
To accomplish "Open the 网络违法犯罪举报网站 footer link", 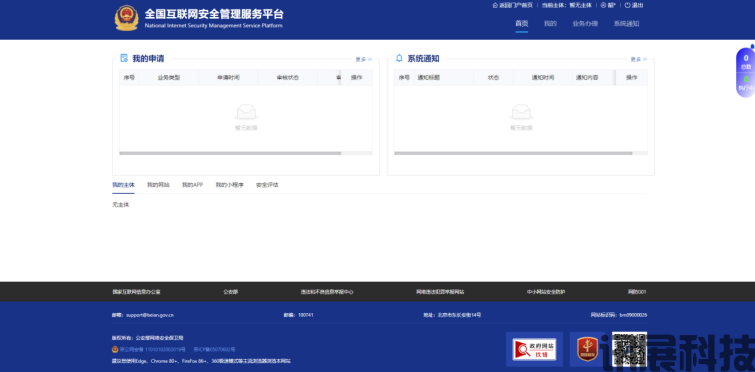I will click(440, 292).
